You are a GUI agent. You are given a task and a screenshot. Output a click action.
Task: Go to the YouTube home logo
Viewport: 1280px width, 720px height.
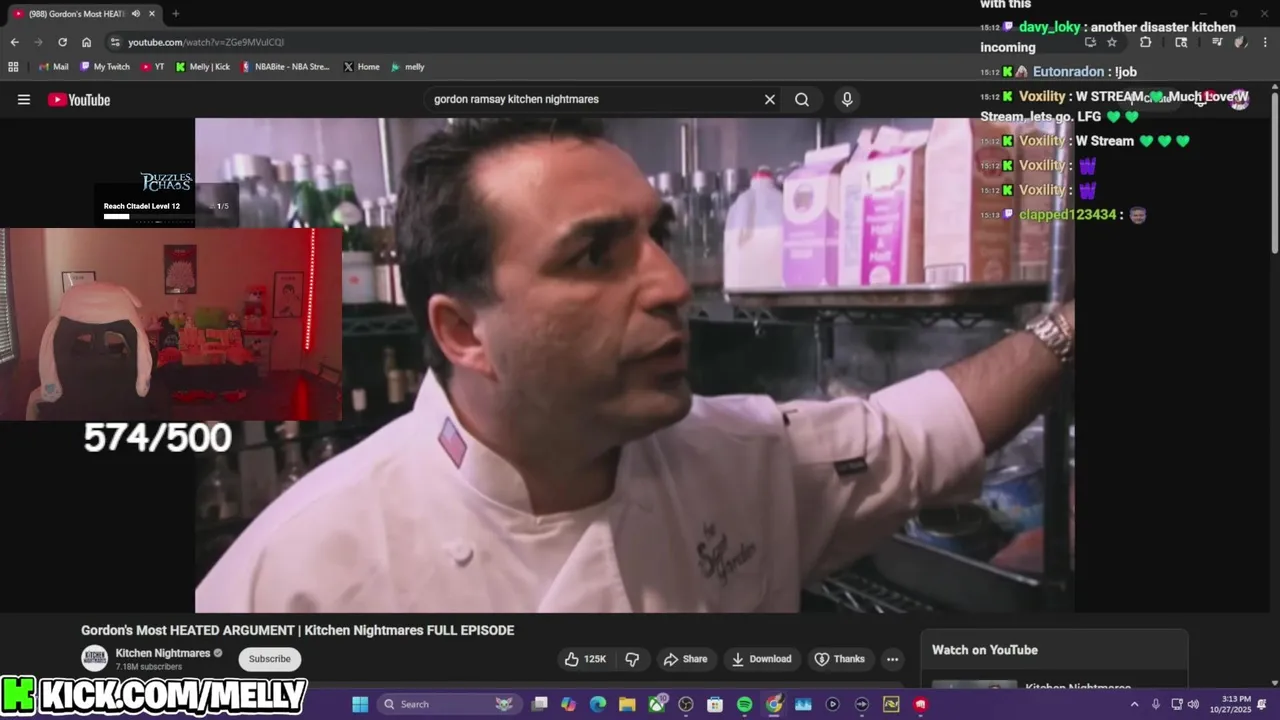79,99
